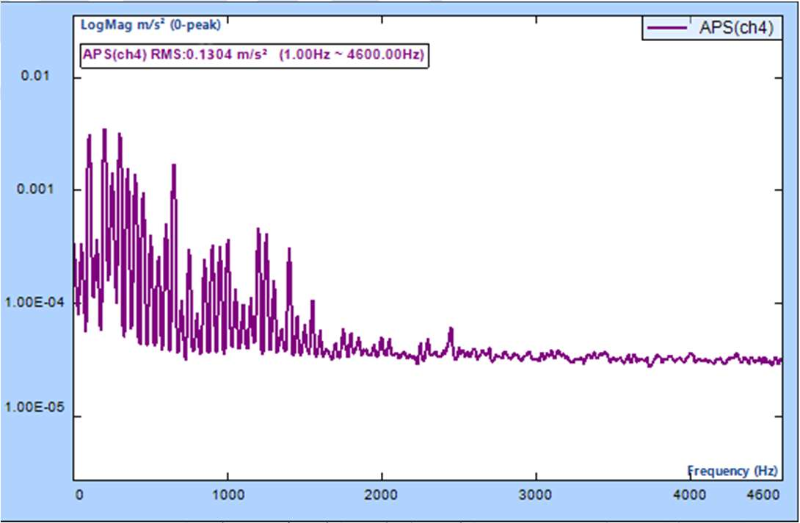800x523 pixels.
Task: Click the flat spectrum trace near 3500 Hz
Action: [612, 358]
